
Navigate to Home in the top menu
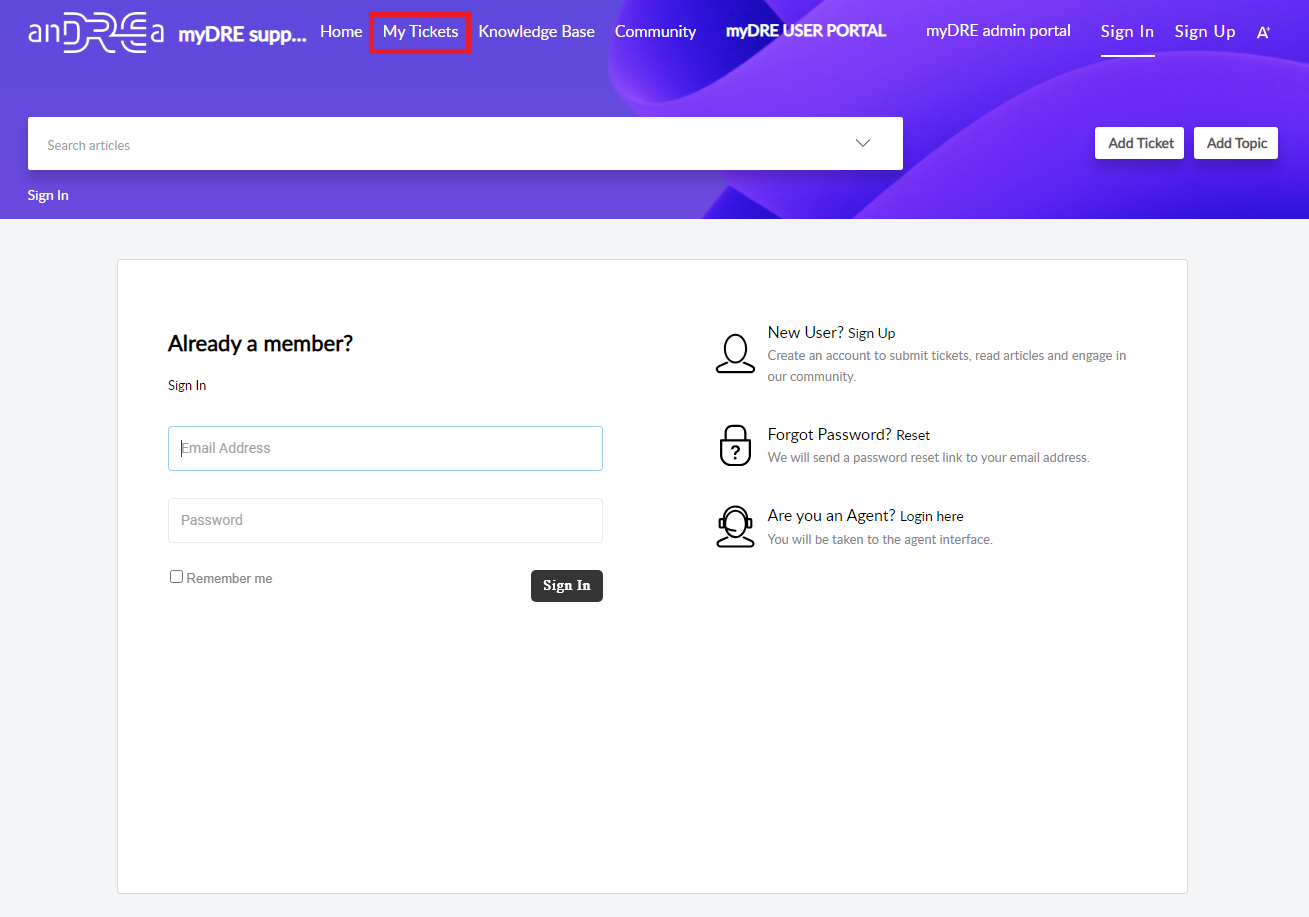(x=341, y=32)
